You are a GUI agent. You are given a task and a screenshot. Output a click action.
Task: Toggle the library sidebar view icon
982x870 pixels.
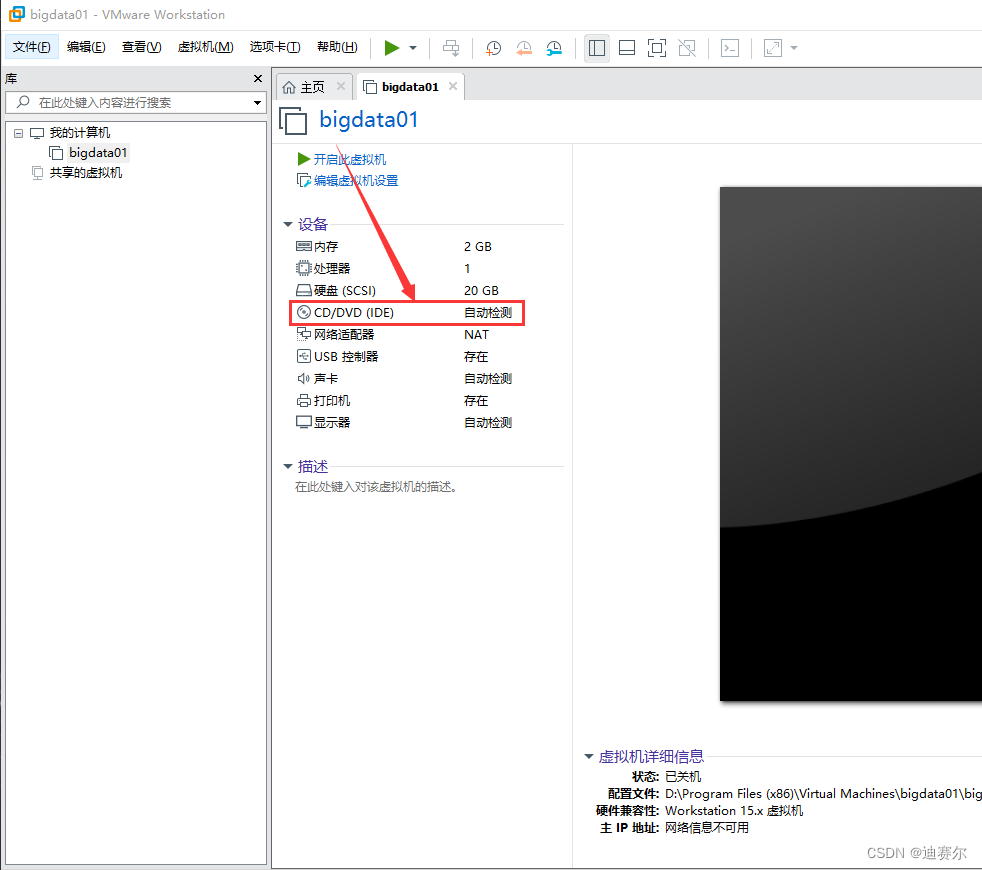597,48
